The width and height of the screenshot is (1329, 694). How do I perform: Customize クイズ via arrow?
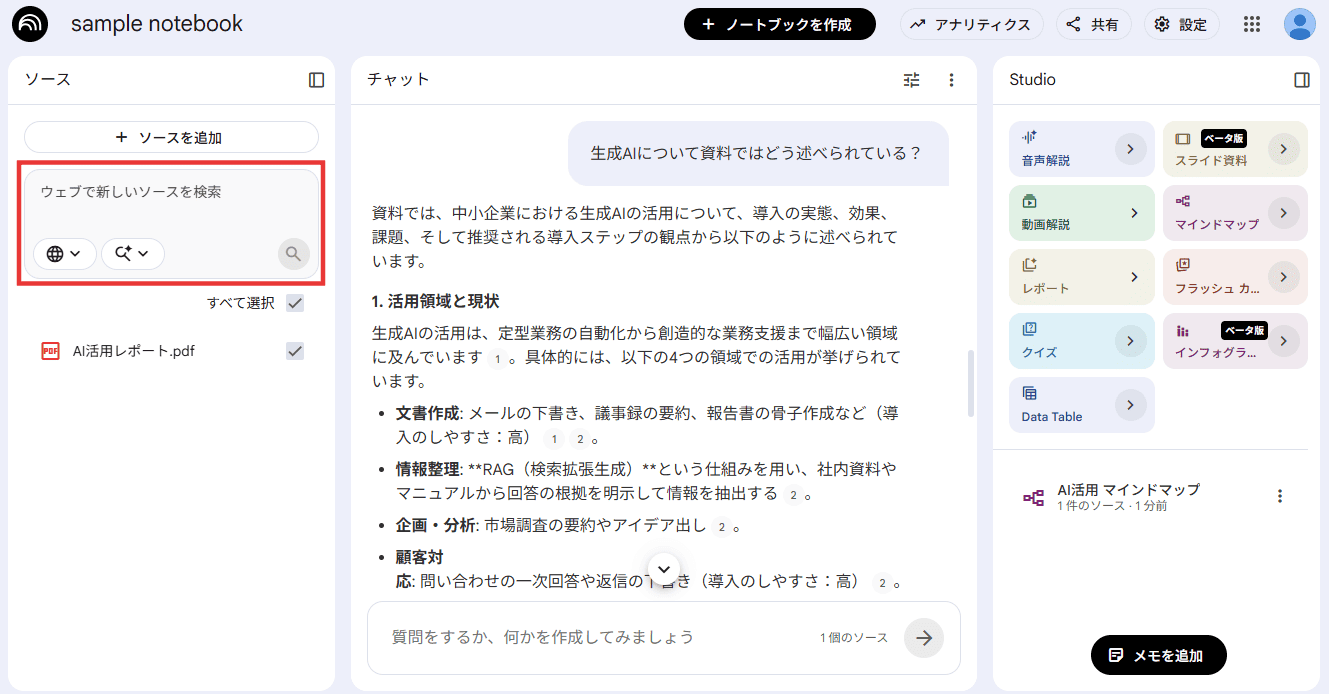pos(1130,341)
